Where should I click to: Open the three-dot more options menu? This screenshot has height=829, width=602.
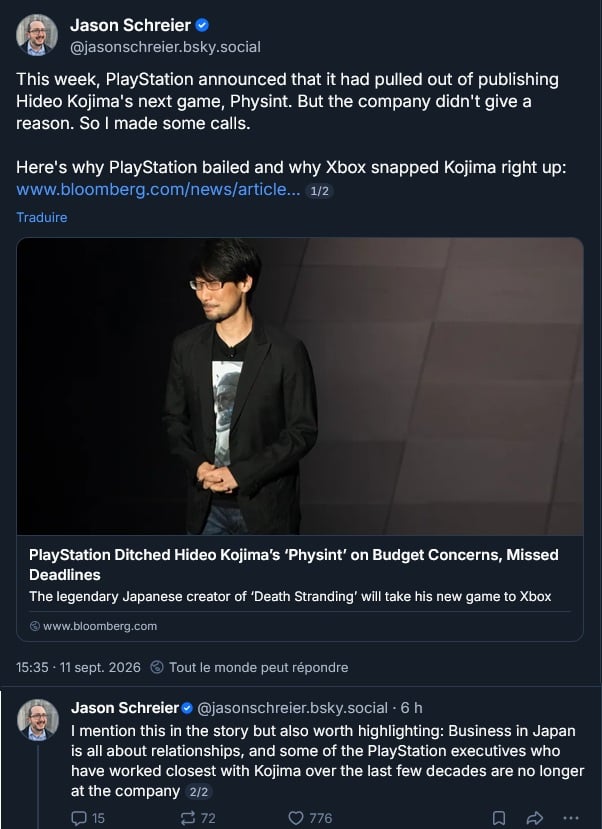click(x=571, y=818)
